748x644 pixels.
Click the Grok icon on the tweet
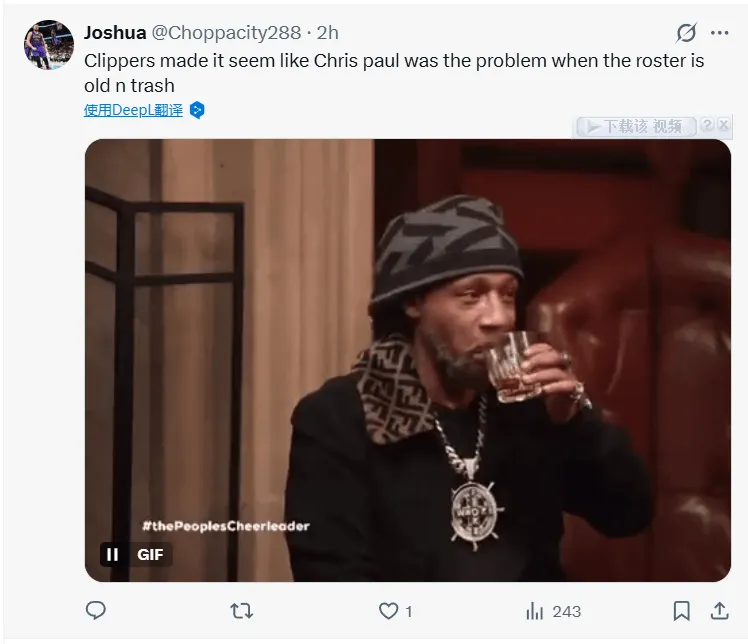click(x=686, y=32)
